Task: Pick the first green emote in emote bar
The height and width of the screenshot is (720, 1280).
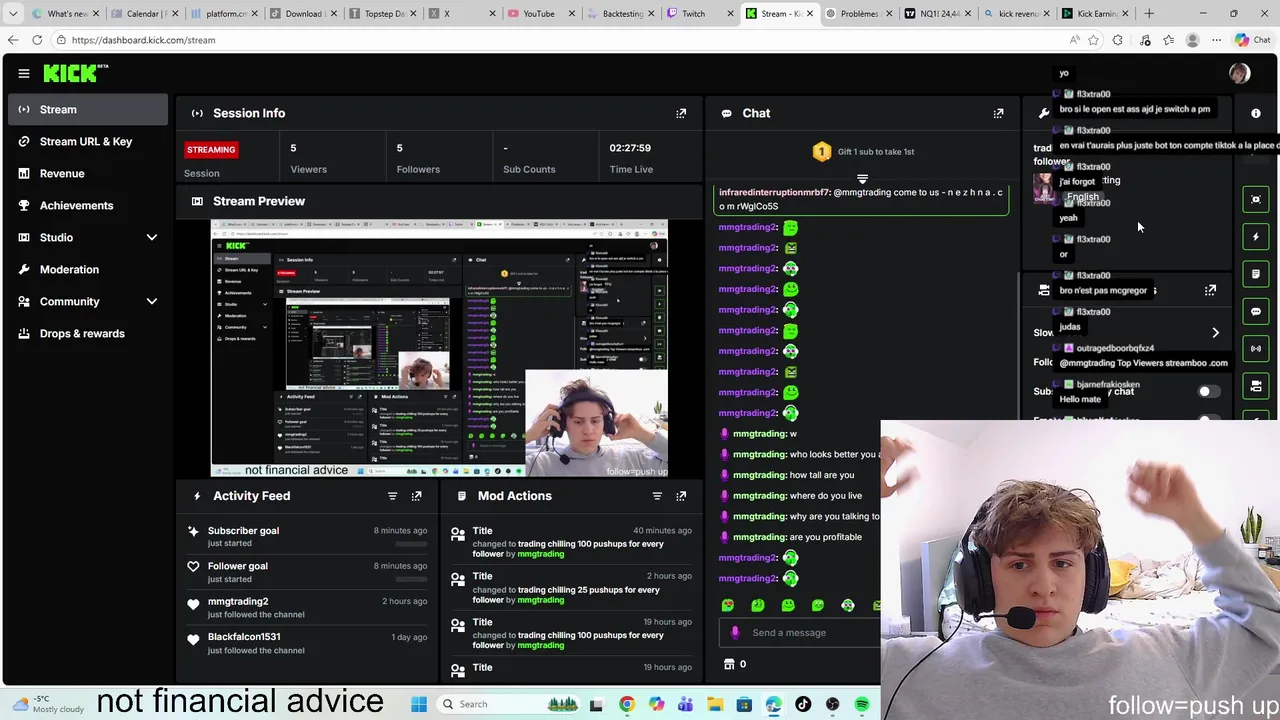Action: [x=728, y=605]
